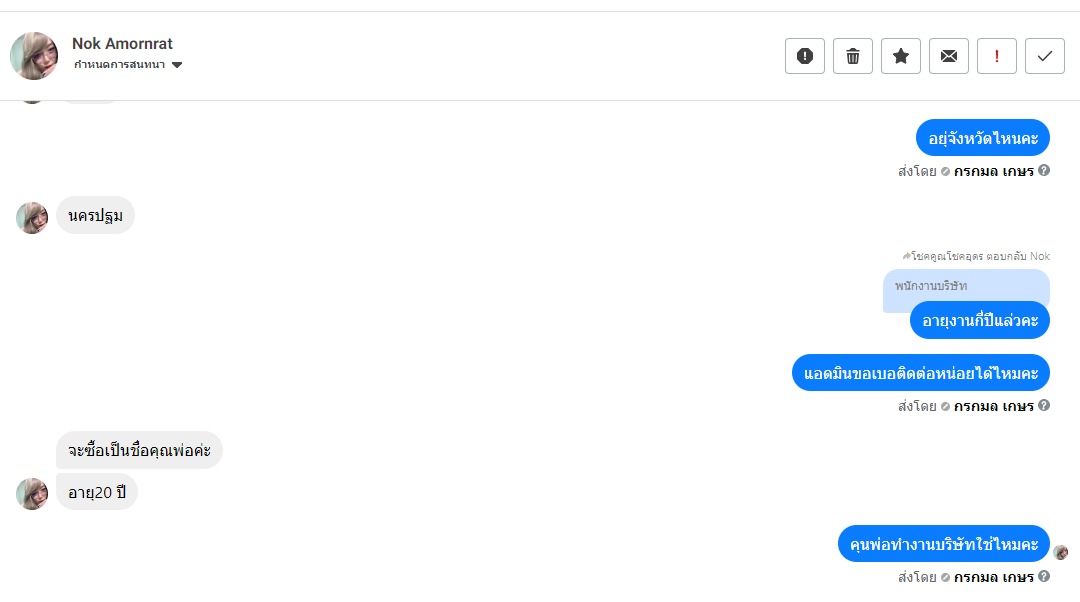Image resolution: width=1080 pixels, height=602 pixels.
Task: Flag conversation with red exclamation icon
Action: 997,56
